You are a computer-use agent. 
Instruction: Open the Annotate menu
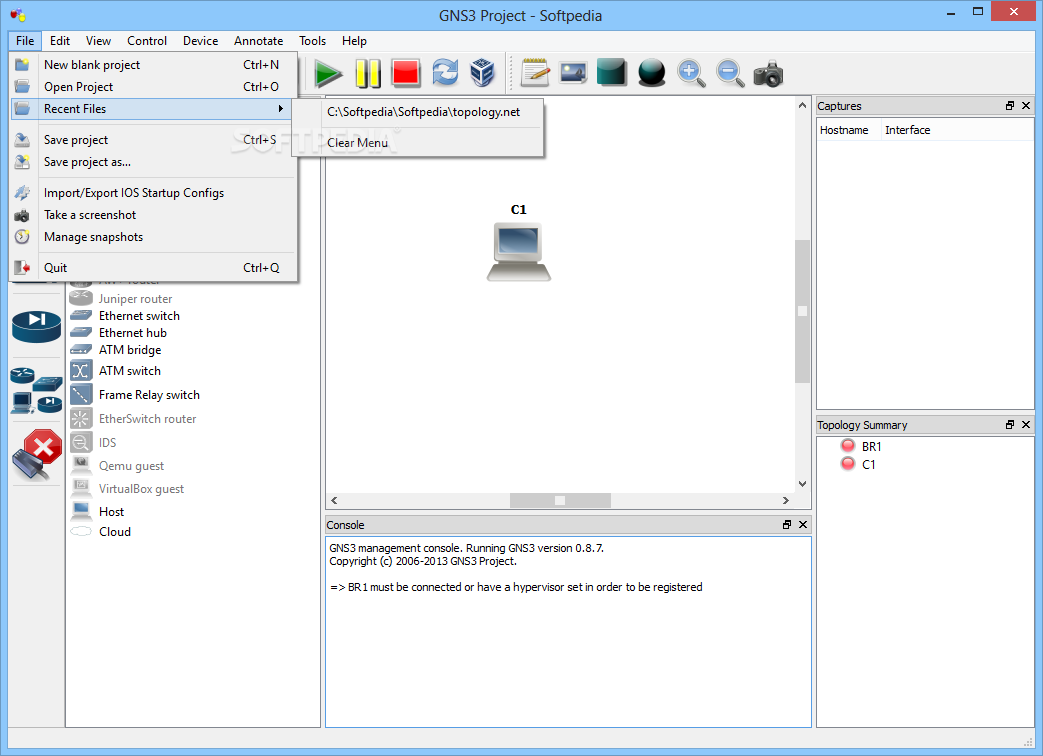259,41
